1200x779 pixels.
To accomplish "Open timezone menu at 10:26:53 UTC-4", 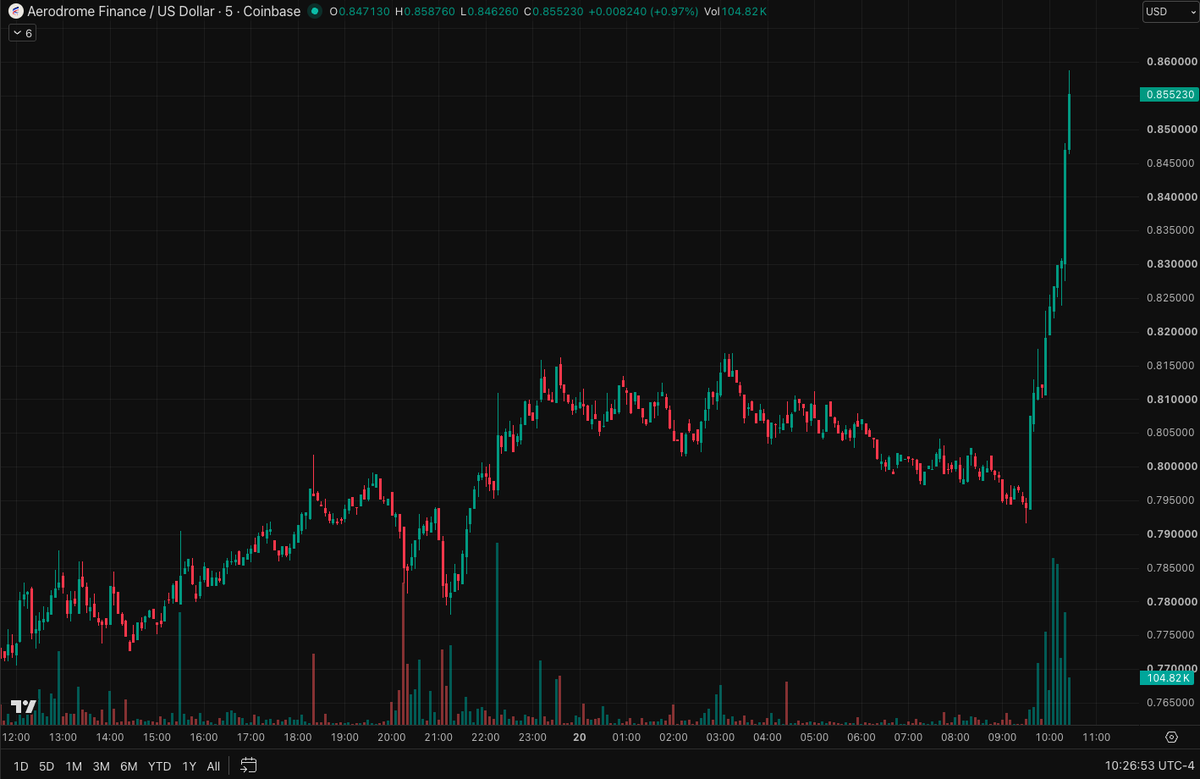I will (x=1149, y=766).
